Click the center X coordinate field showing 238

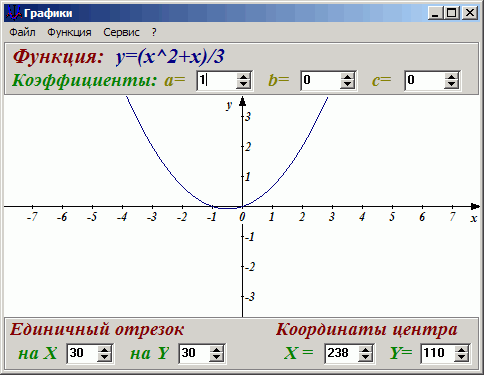click(x=342, y=354)
